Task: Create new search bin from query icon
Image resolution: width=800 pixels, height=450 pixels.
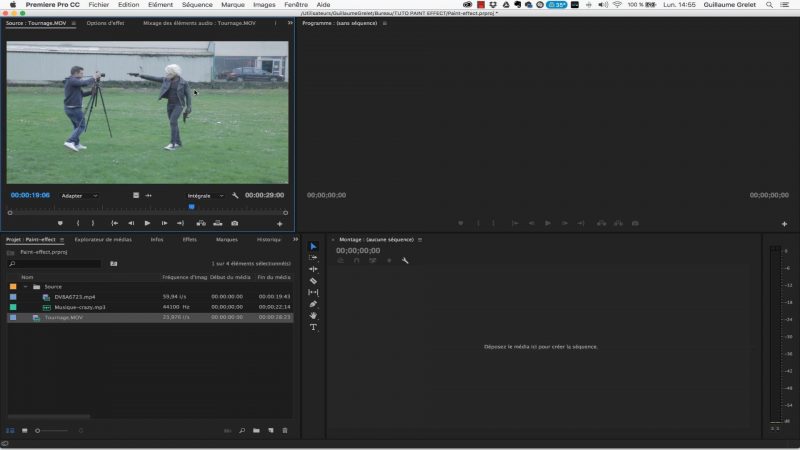Action: [x=114, y=264]
